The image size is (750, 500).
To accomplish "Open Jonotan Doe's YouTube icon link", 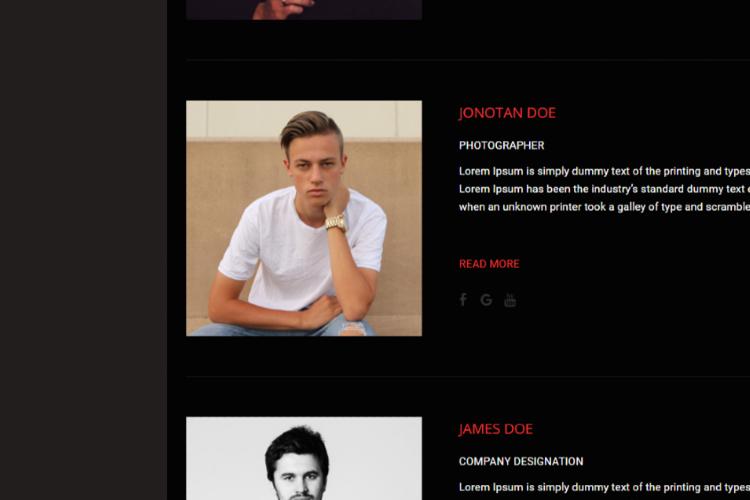I will tap(510, 300).
